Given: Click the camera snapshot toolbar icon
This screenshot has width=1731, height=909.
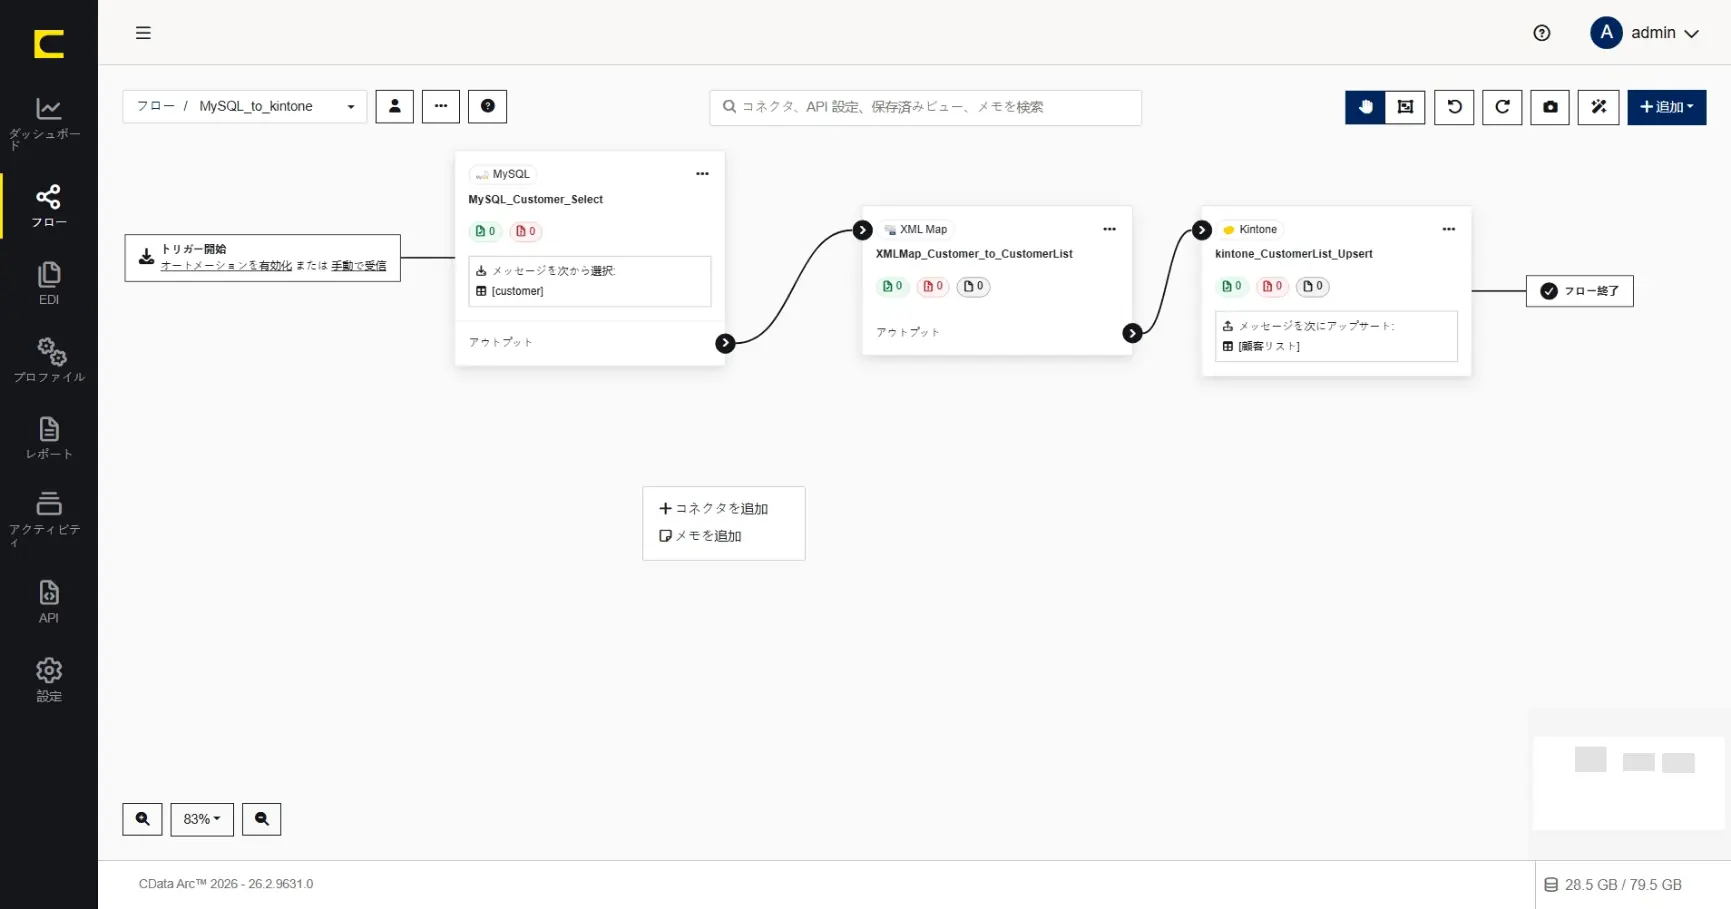Looking at the screenshot, I should point(1550,107).
